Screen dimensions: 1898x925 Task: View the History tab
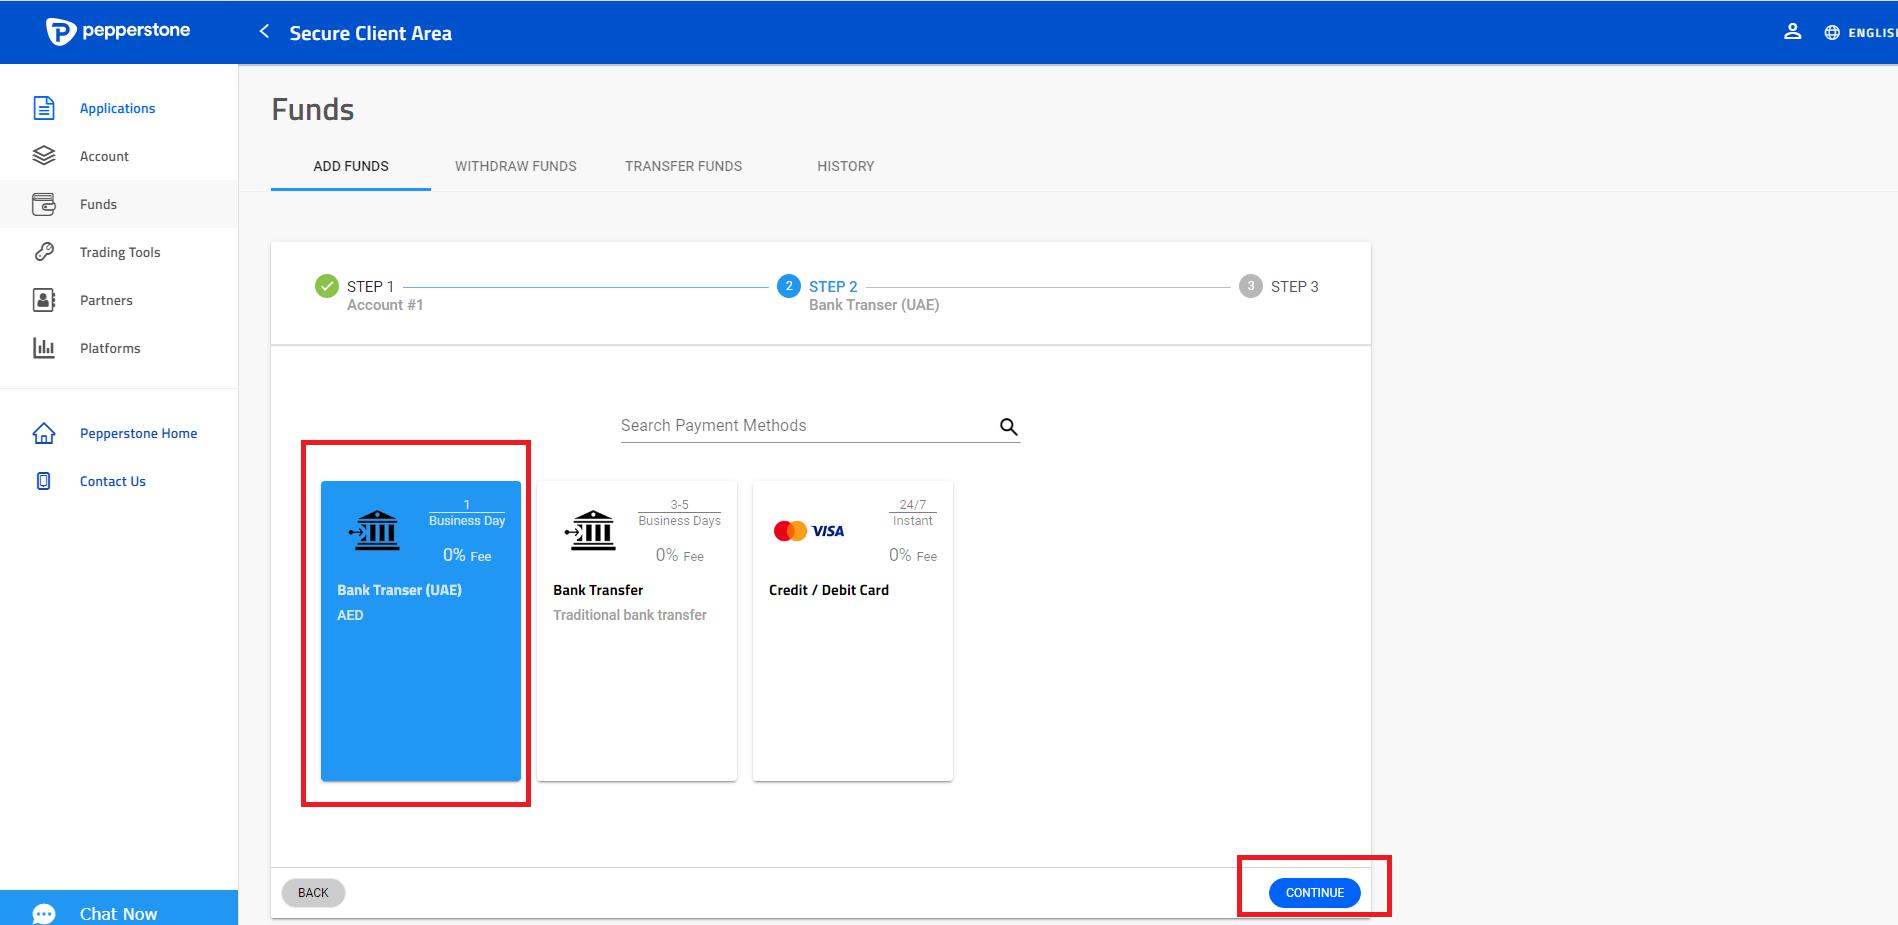point(845,166)
